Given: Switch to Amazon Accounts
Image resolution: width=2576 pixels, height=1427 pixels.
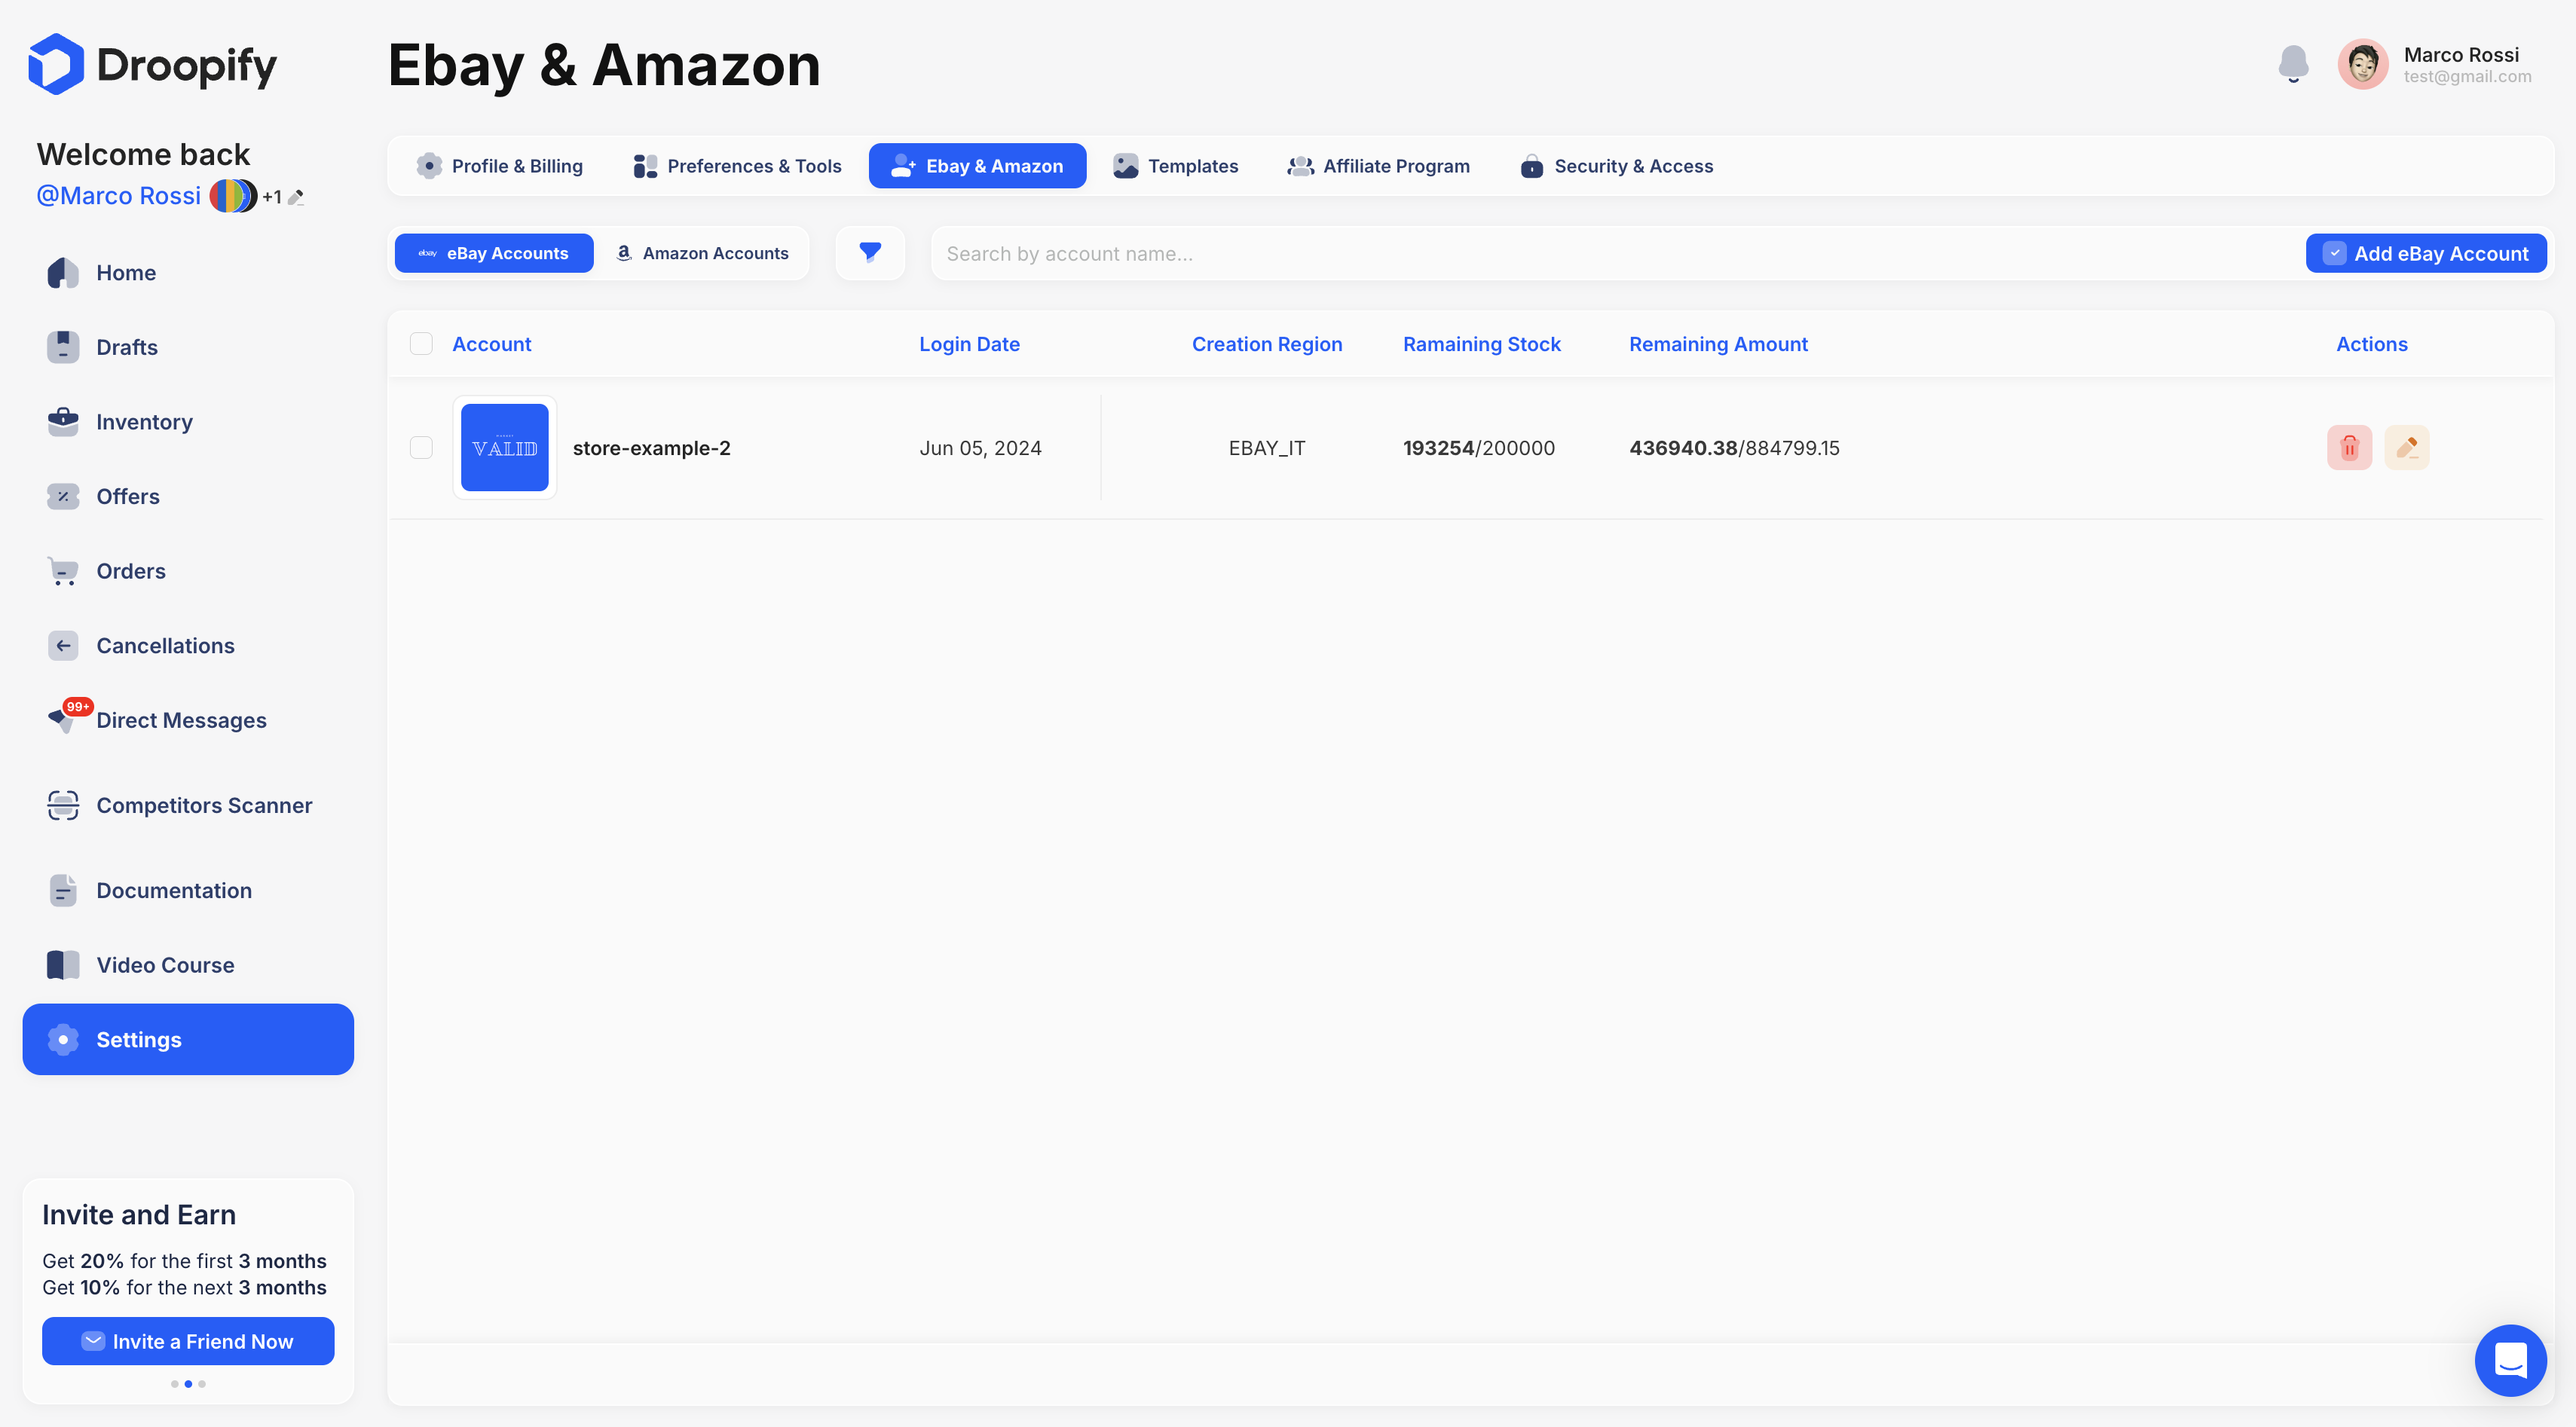Looking at the screenshot, I should pyautogui.click(x=702, y=253).
